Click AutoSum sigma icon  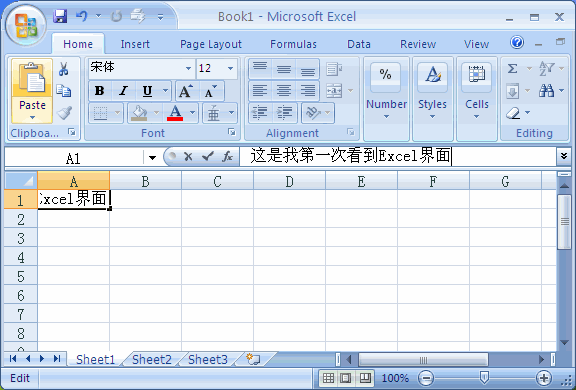point(512,69)
